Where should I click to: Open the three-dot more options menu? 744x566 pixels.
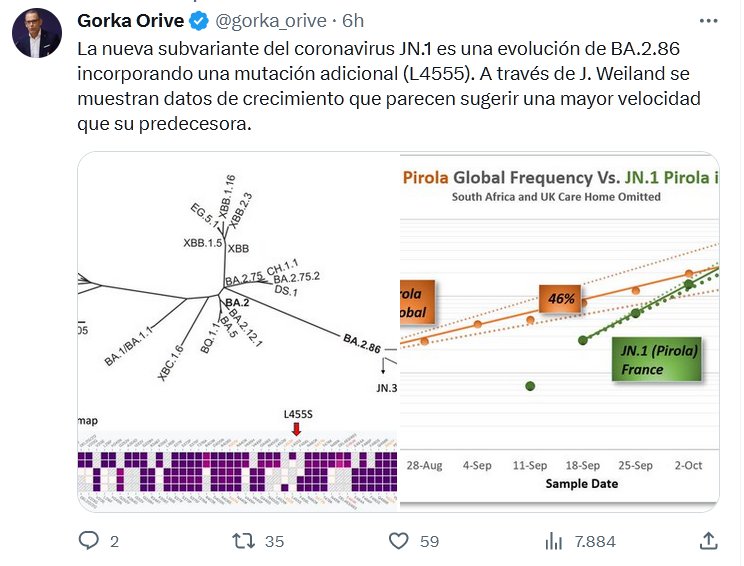click(708, 20)
